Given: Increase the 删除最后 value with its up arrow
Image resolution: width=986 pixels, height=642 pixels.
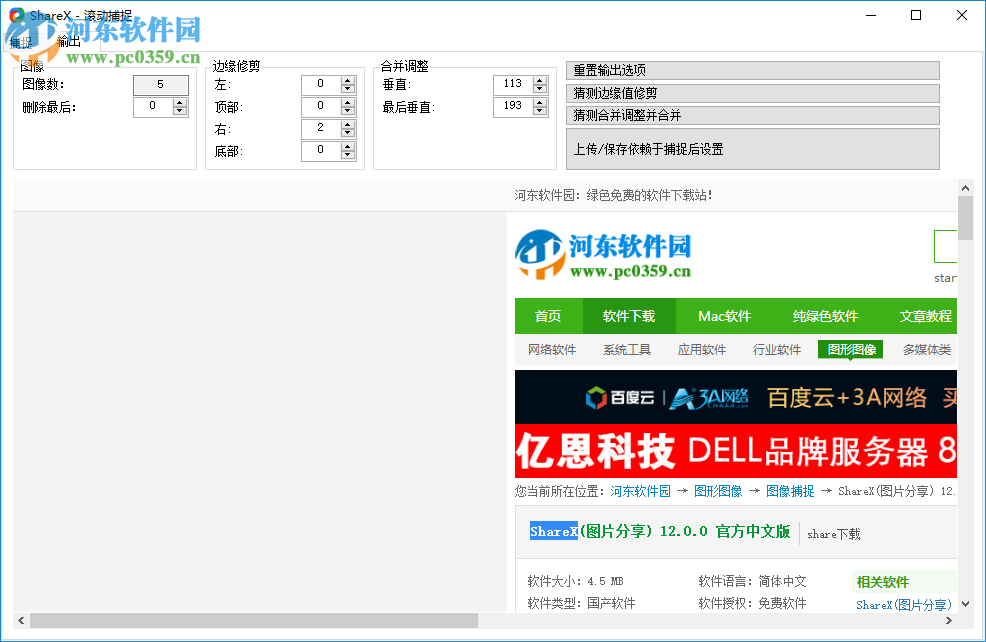Looking at the screenshot, I should [178, 101].
